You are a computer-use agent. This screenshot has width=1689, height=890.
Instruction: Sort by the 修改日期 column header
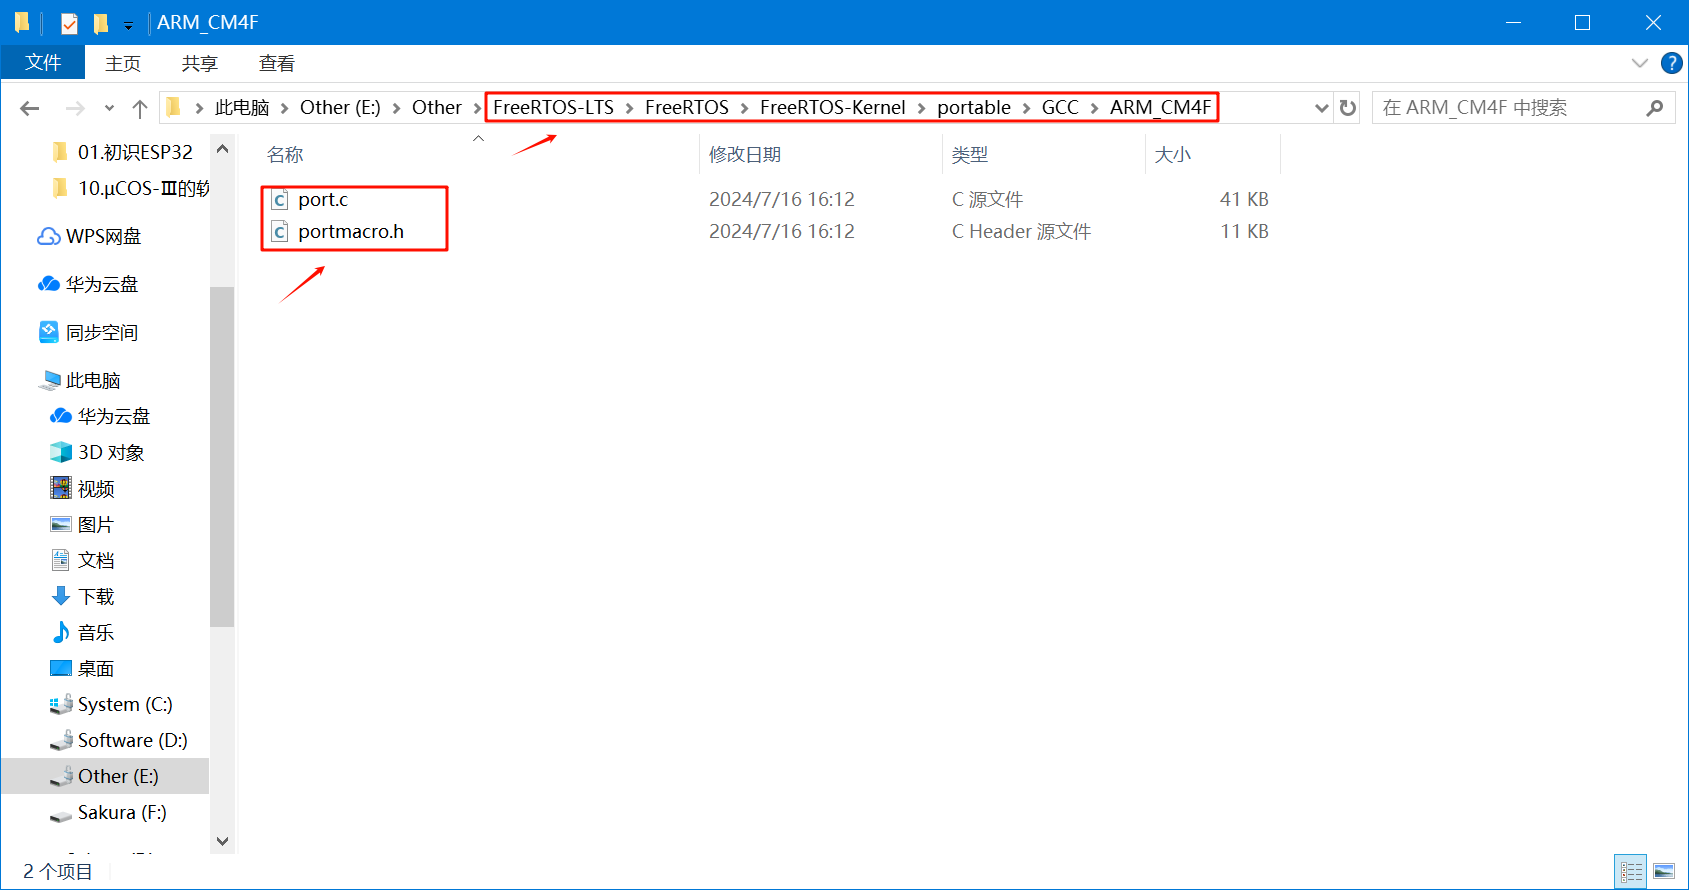(745, 154)
